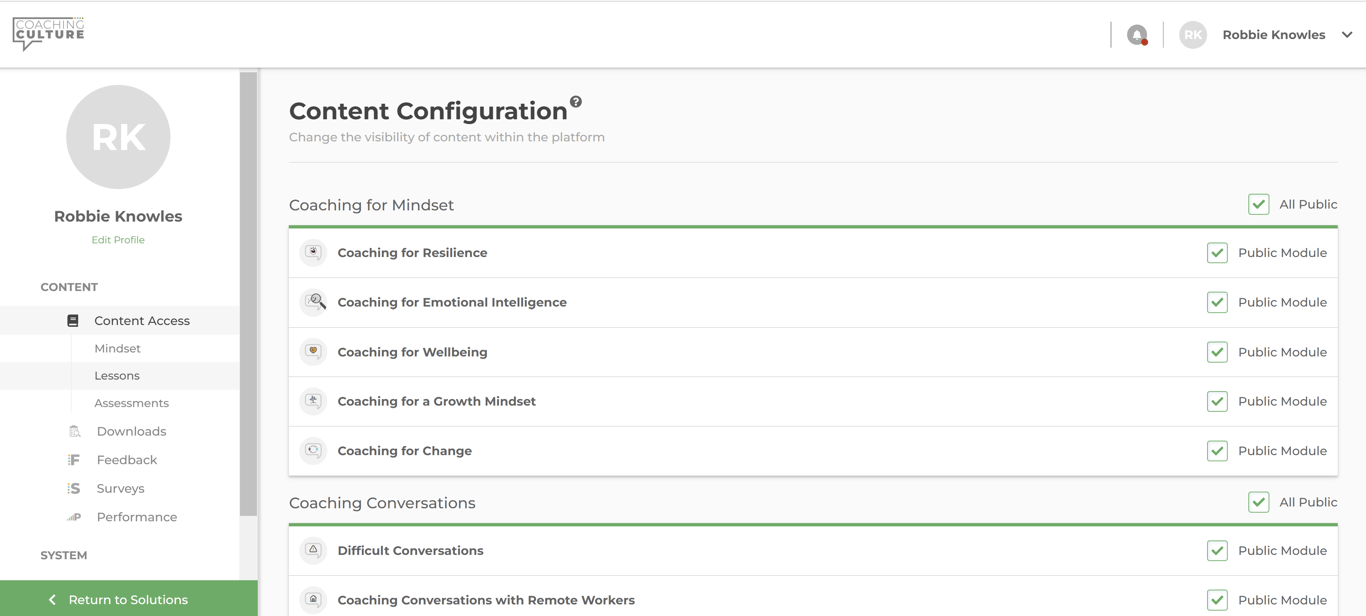Toggle Public Module for Coaching for Change
1366x616 pixels.
click(1217, 451)
